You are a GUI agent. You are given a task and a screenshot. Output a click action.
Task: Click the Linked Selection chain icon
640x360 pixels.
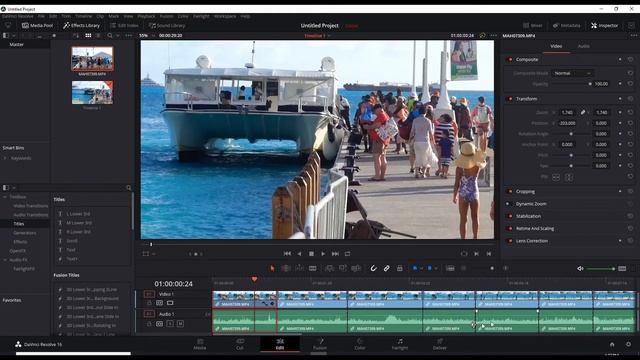386,268
